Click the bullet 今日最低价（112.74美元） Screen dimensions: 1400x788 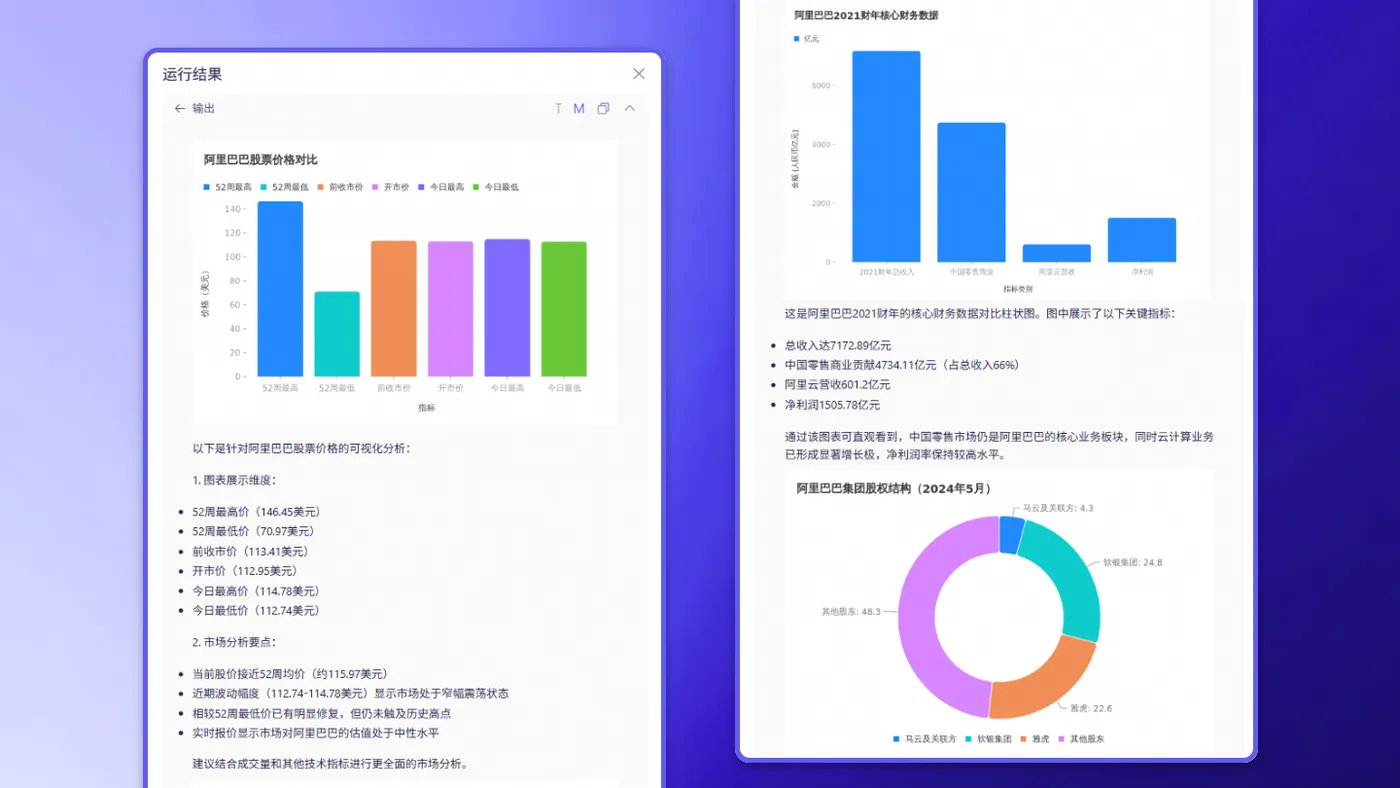click(x=257, y=610)
